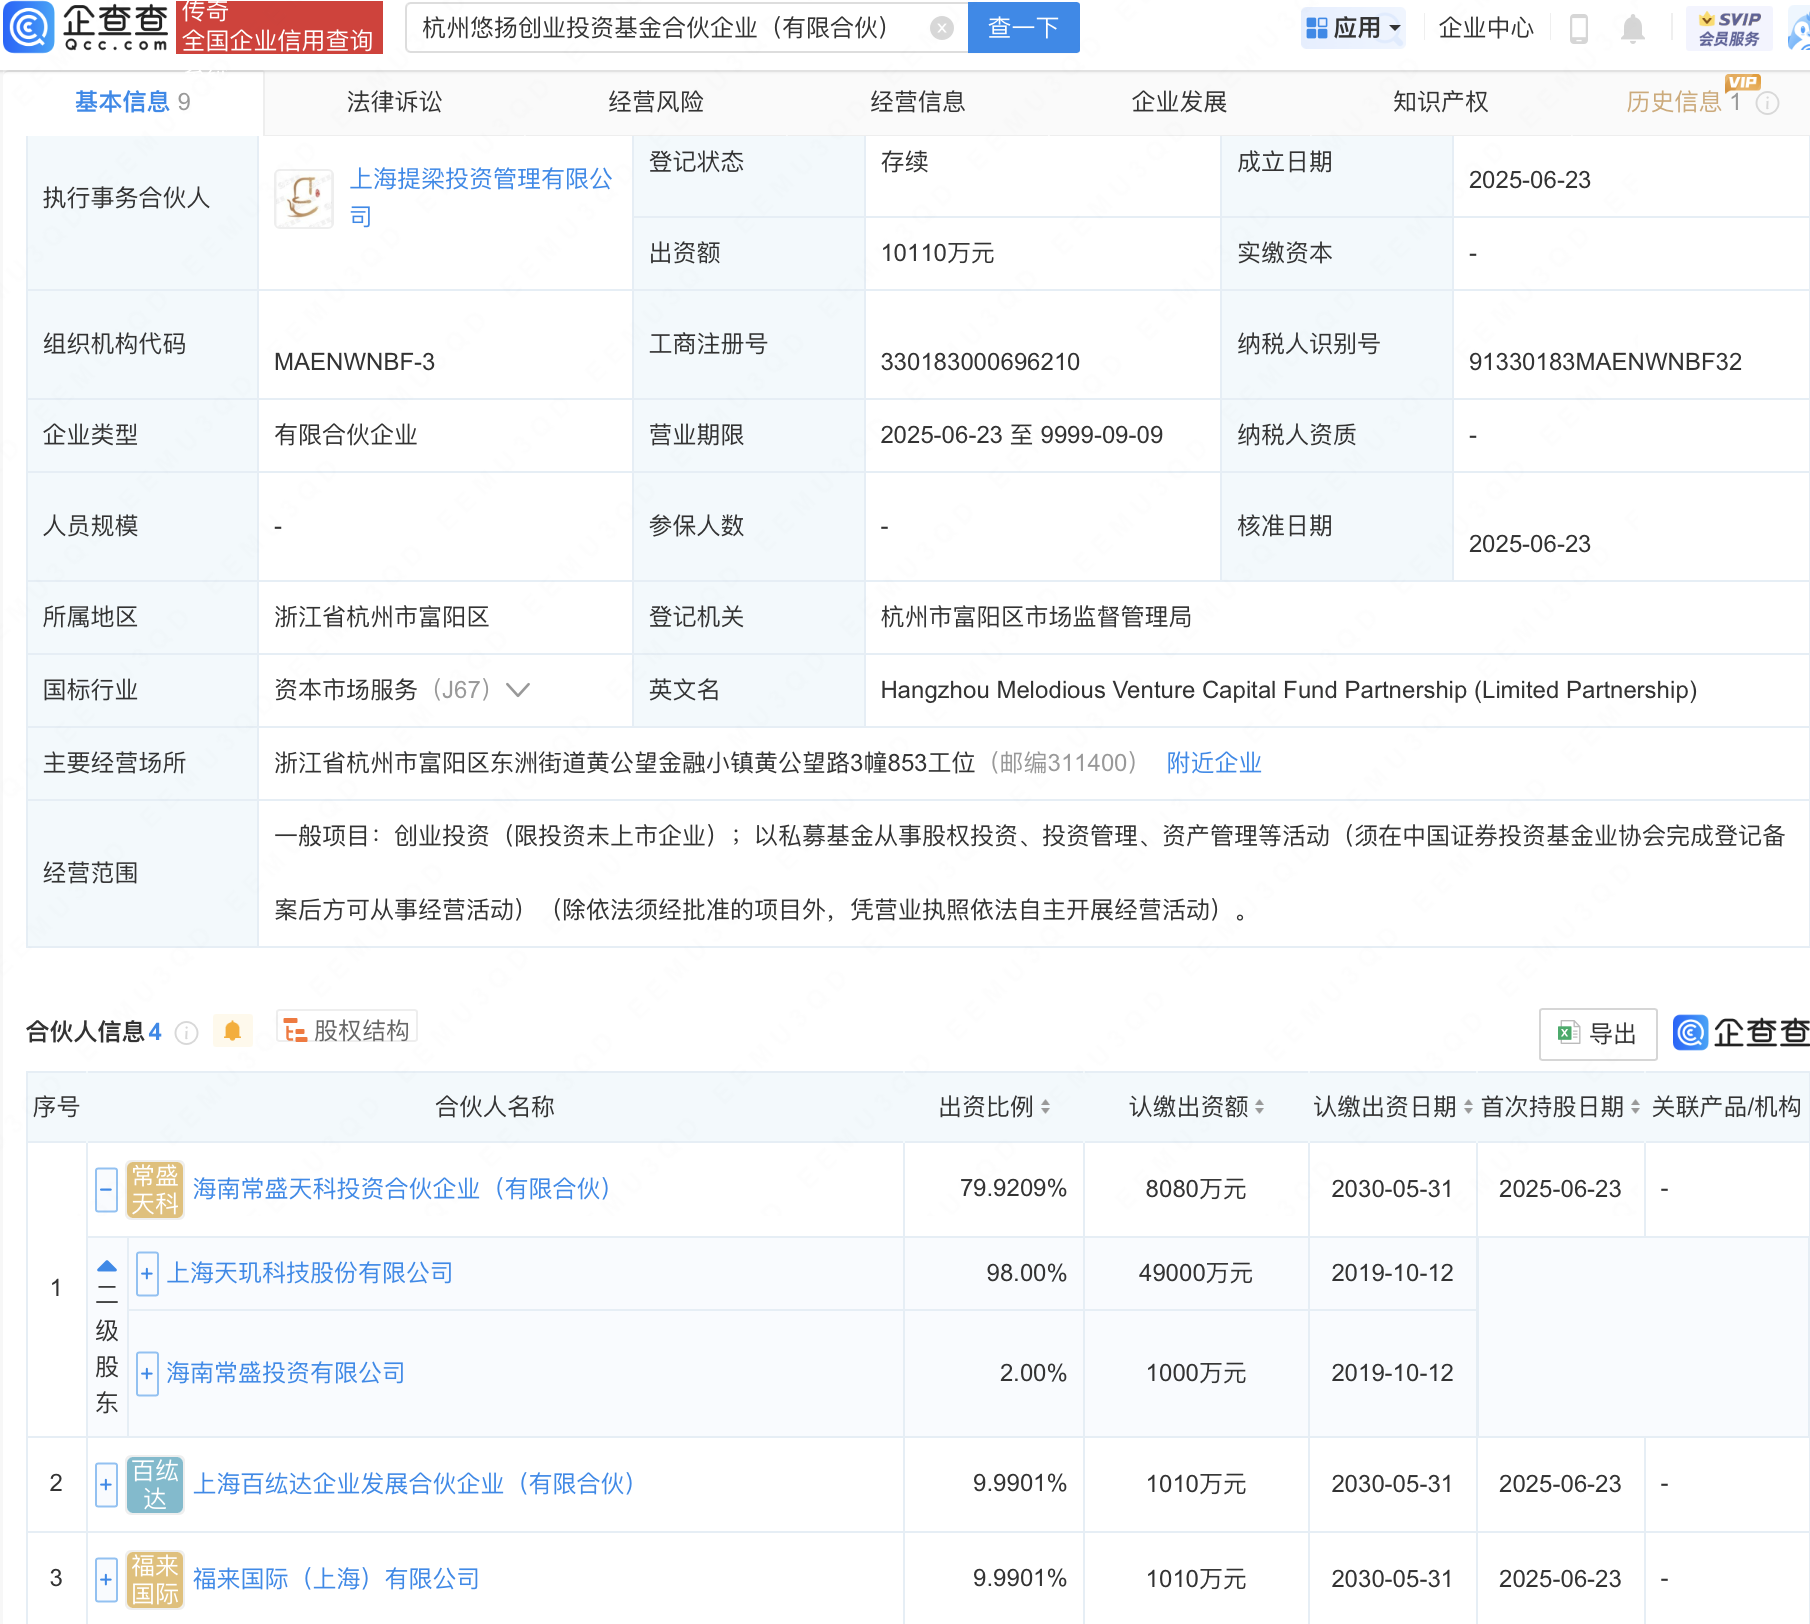Click the 上海提梁投资 company logo thumbnail
The image size is (1810, 1624).
[304, 199]
